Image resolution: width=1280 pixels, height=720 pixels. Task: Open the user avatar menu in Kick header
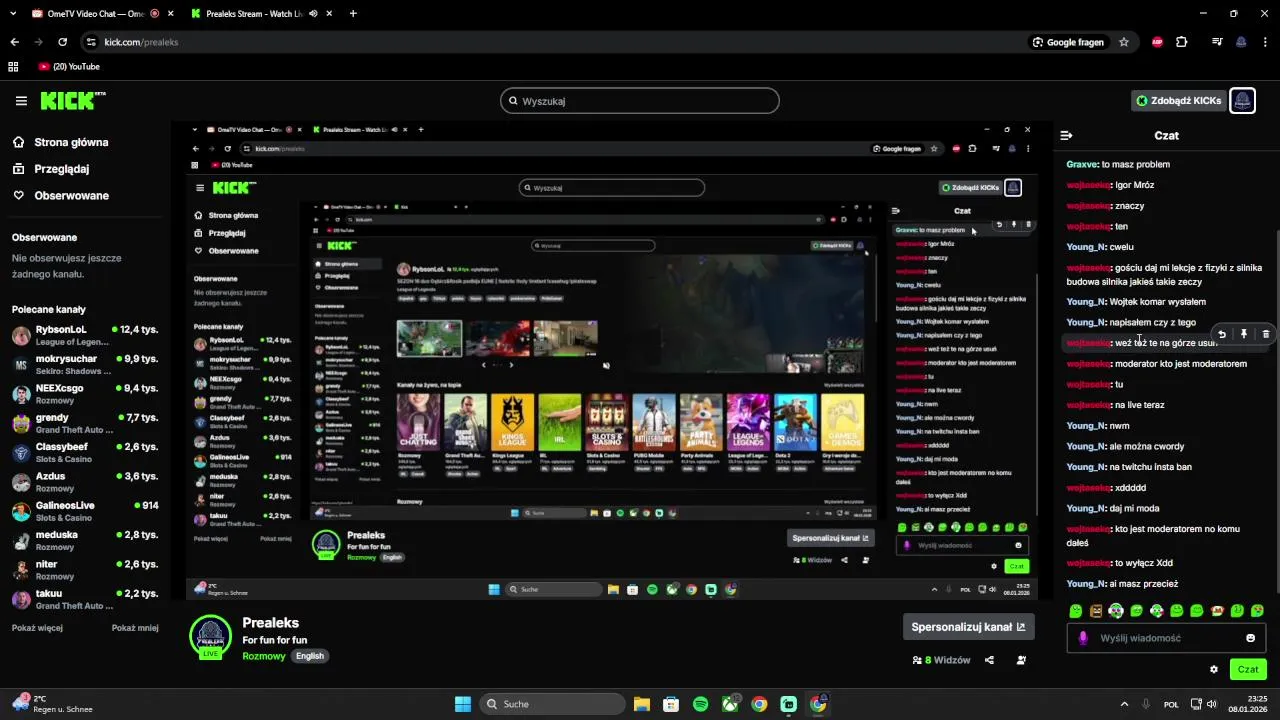[x=1242, y=101]
